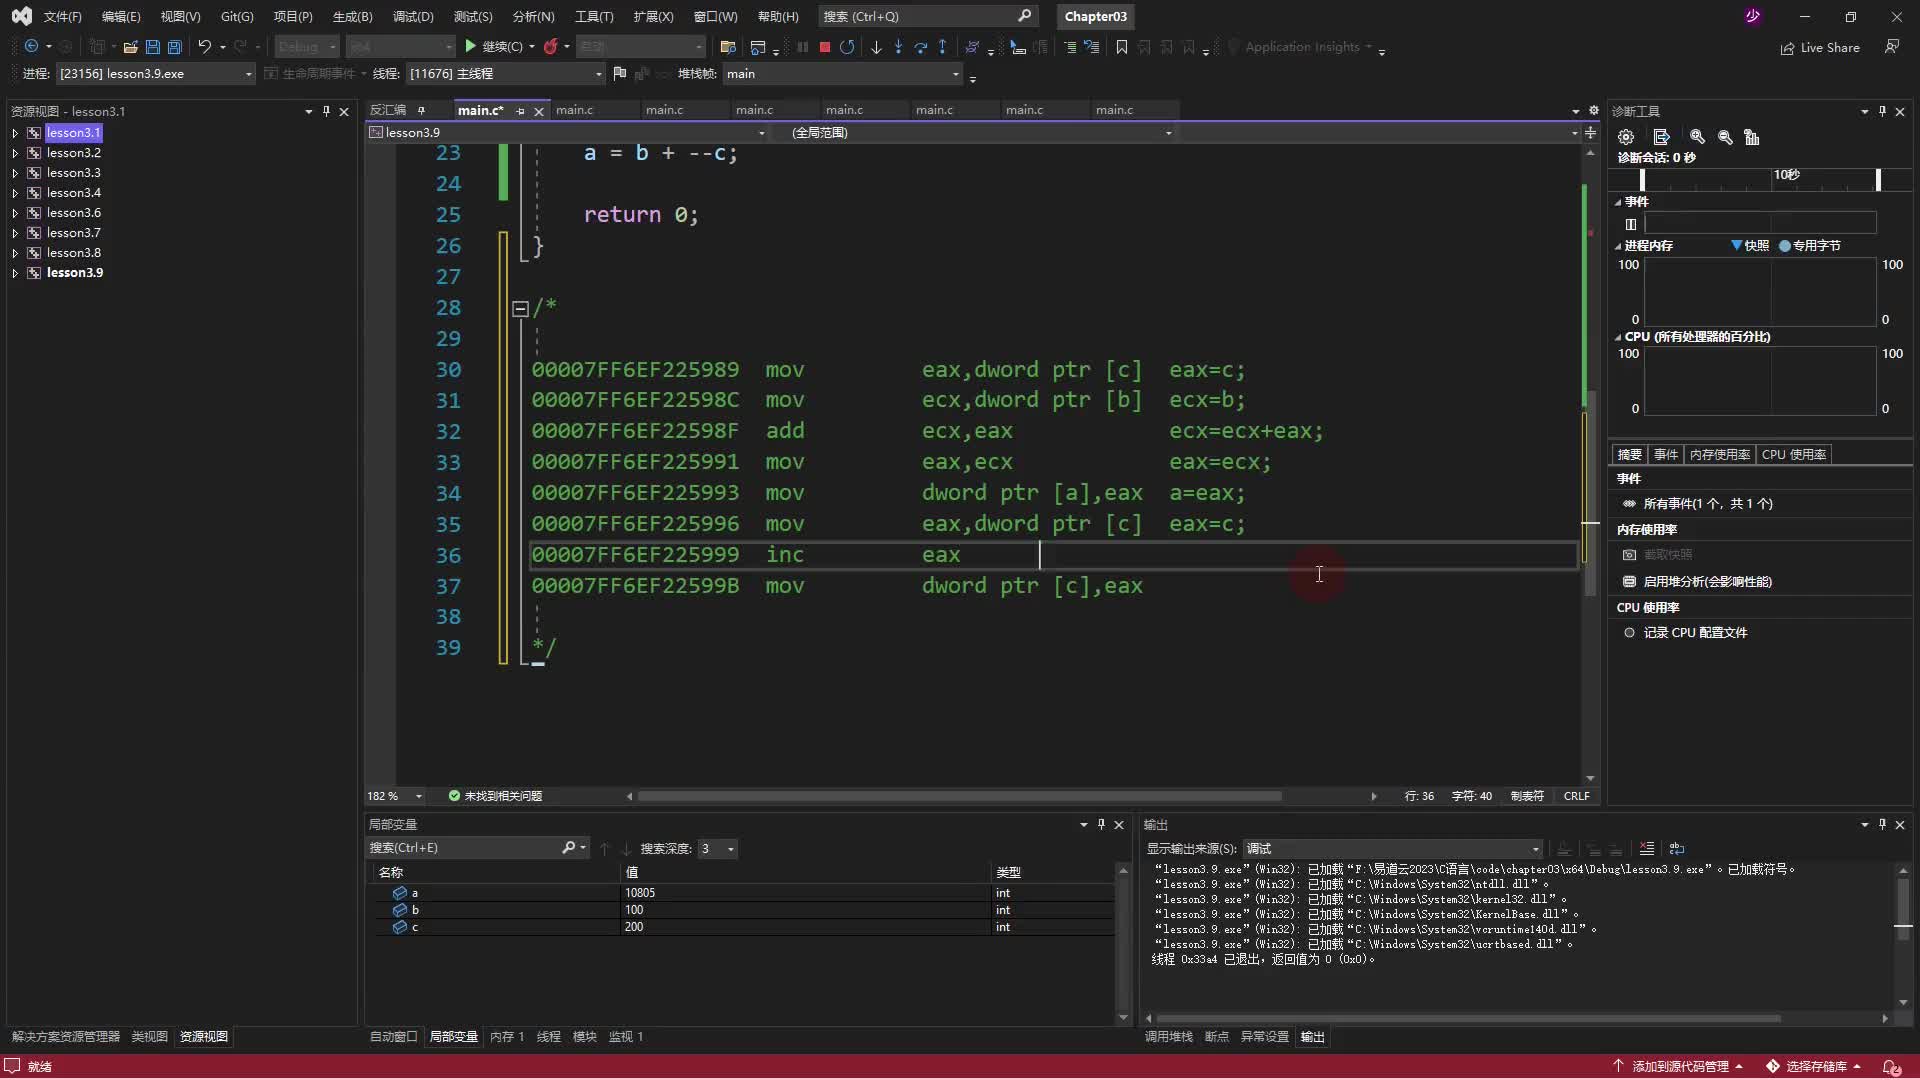The image size is (1920, 1080).
Task: Click the Continue debugging play icon
Action: (471, 47)
